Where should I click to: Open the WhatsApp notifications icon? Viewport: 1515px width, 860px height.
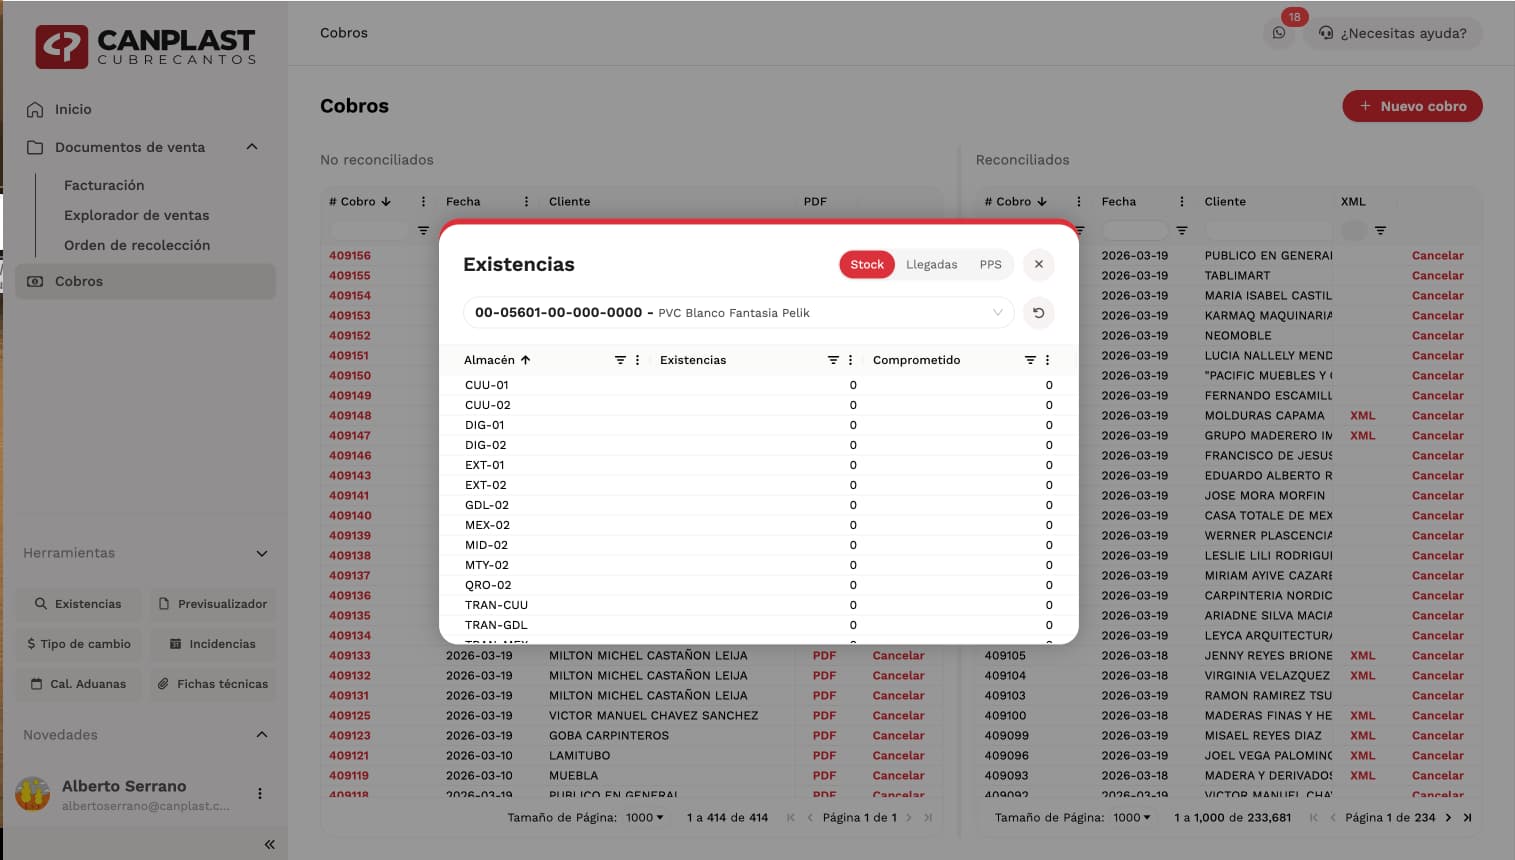pyautogui.click(x=1279, y=33)
